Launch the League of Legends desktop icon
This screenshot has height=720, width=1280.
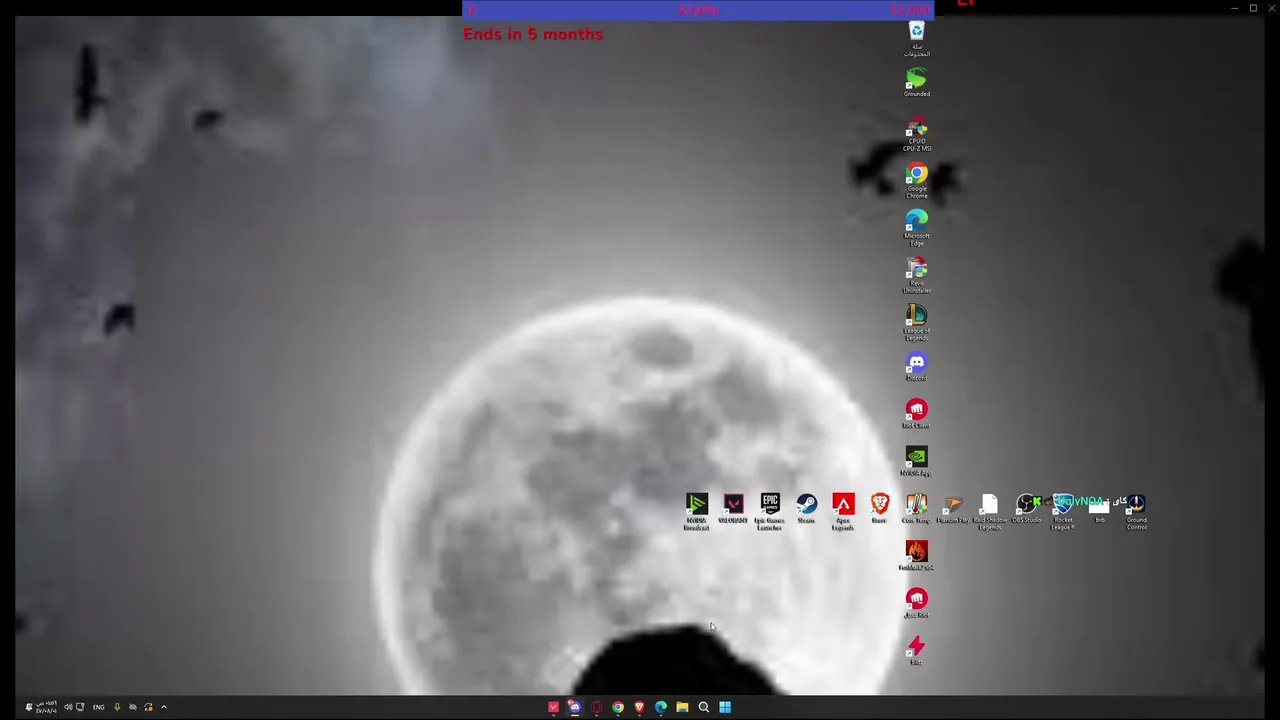pos(917,323)
